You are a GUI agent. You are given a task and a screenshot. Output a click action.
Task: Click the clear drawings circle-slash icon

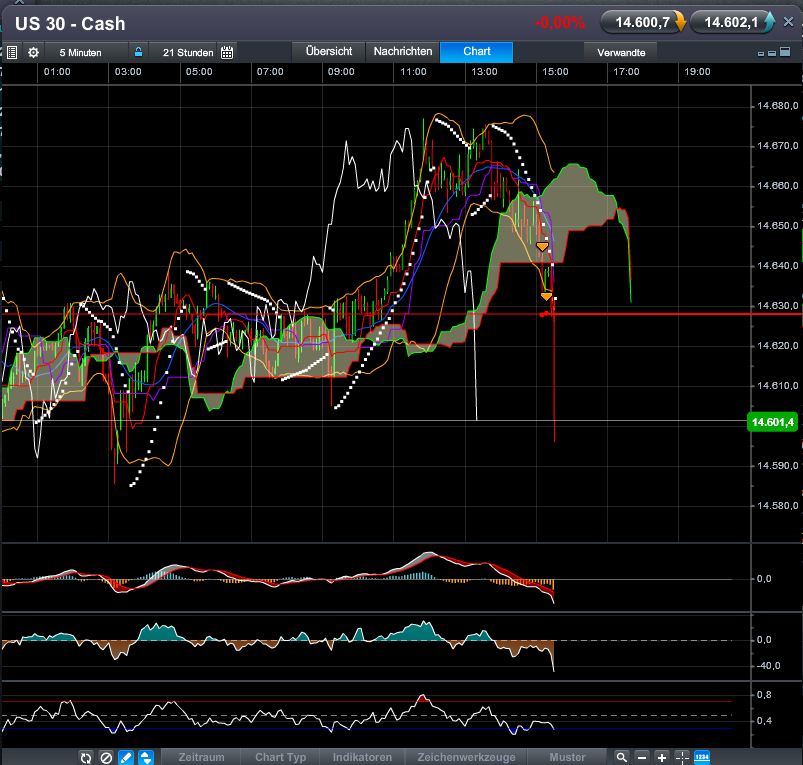click(106, 757)
